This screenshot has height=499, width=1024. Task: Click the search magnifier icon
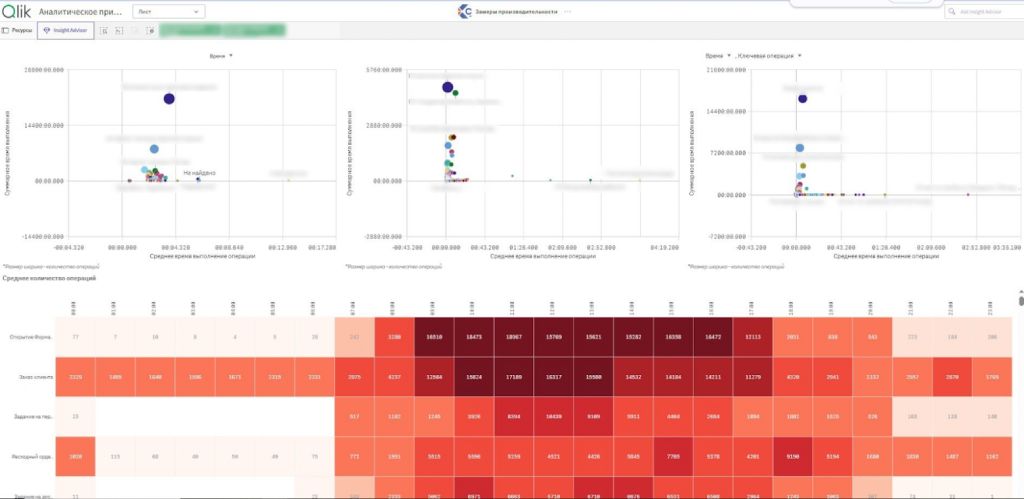pos(951,11)
